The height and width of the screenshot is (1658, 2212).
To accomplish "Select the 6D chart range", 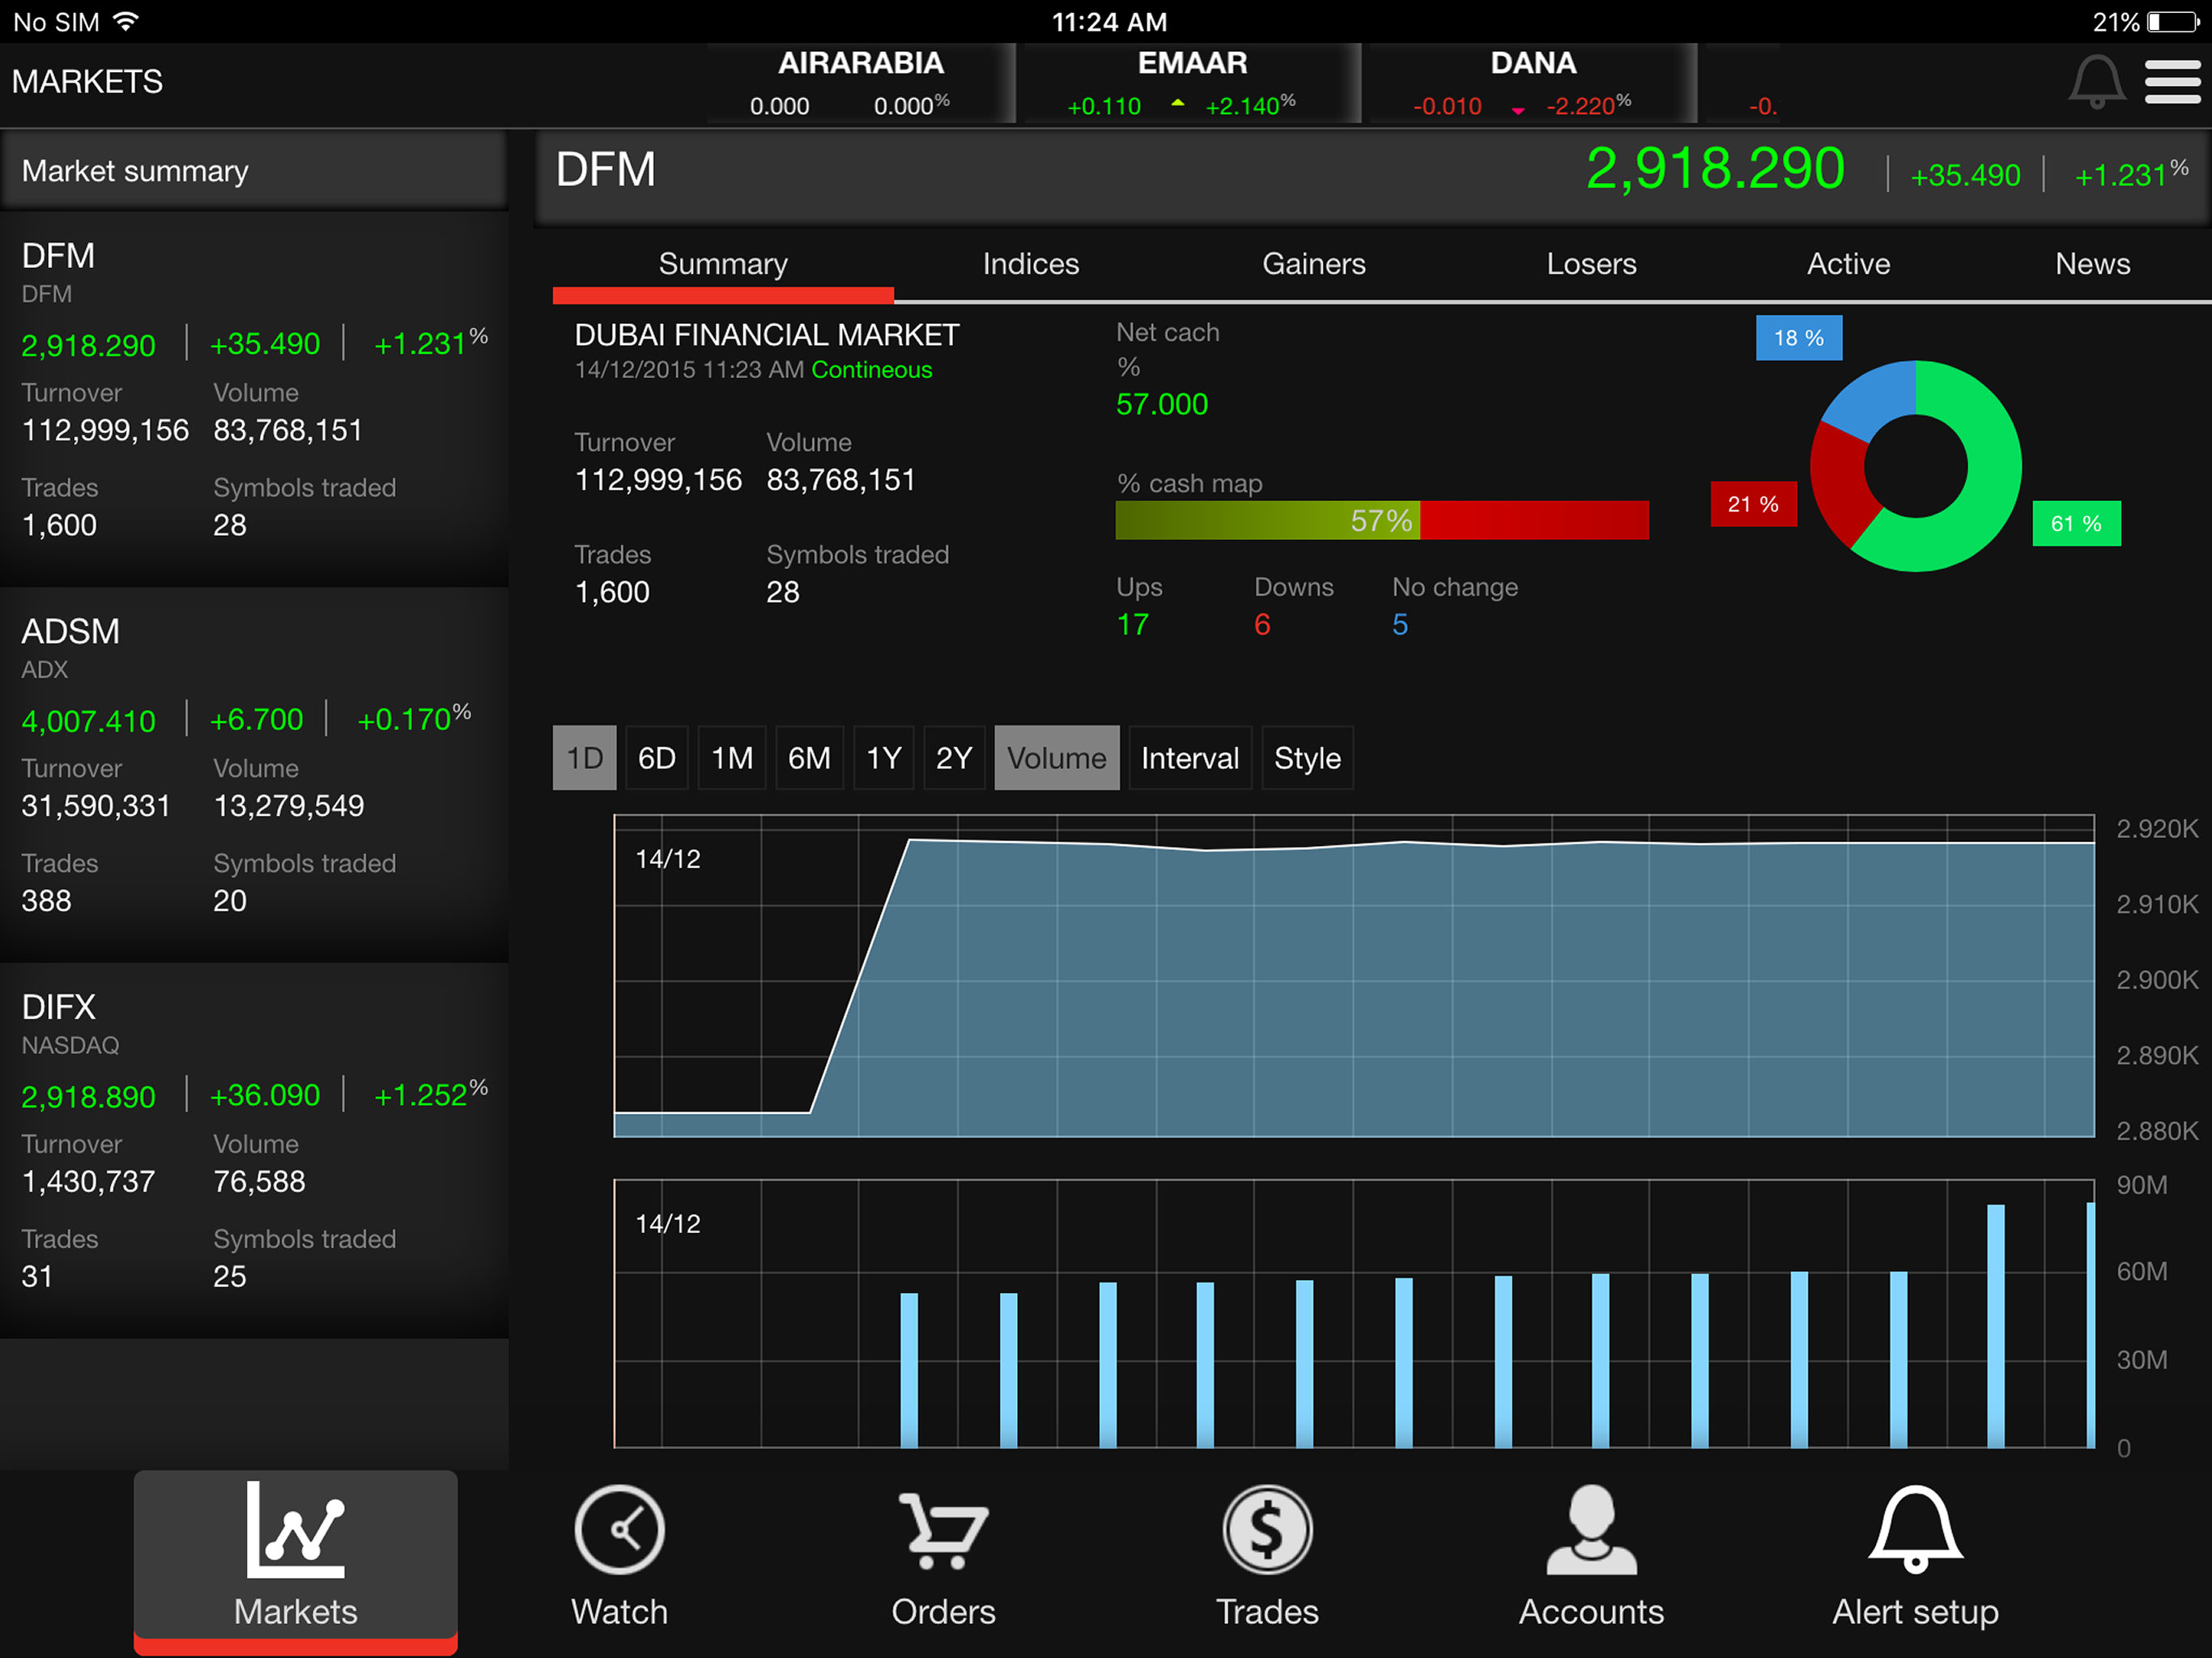I will click(656, 758).
